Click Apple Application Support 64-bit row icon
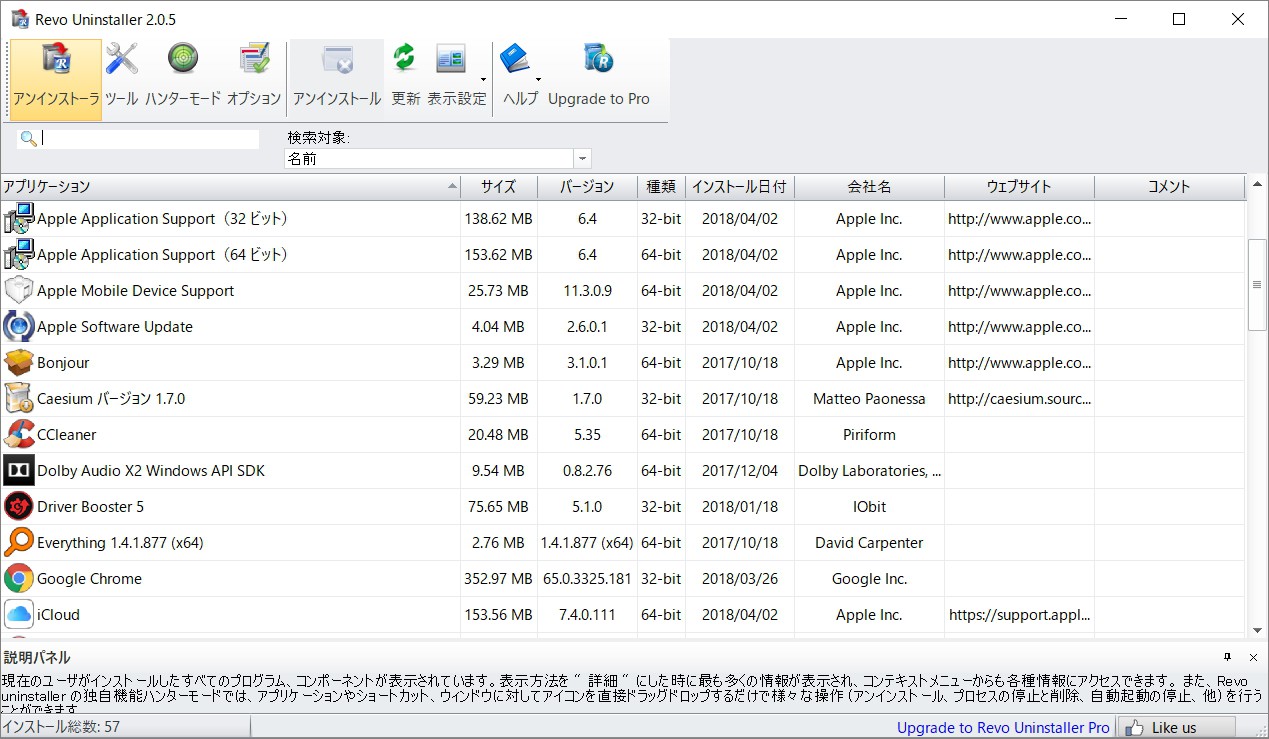 pos(19,255)
